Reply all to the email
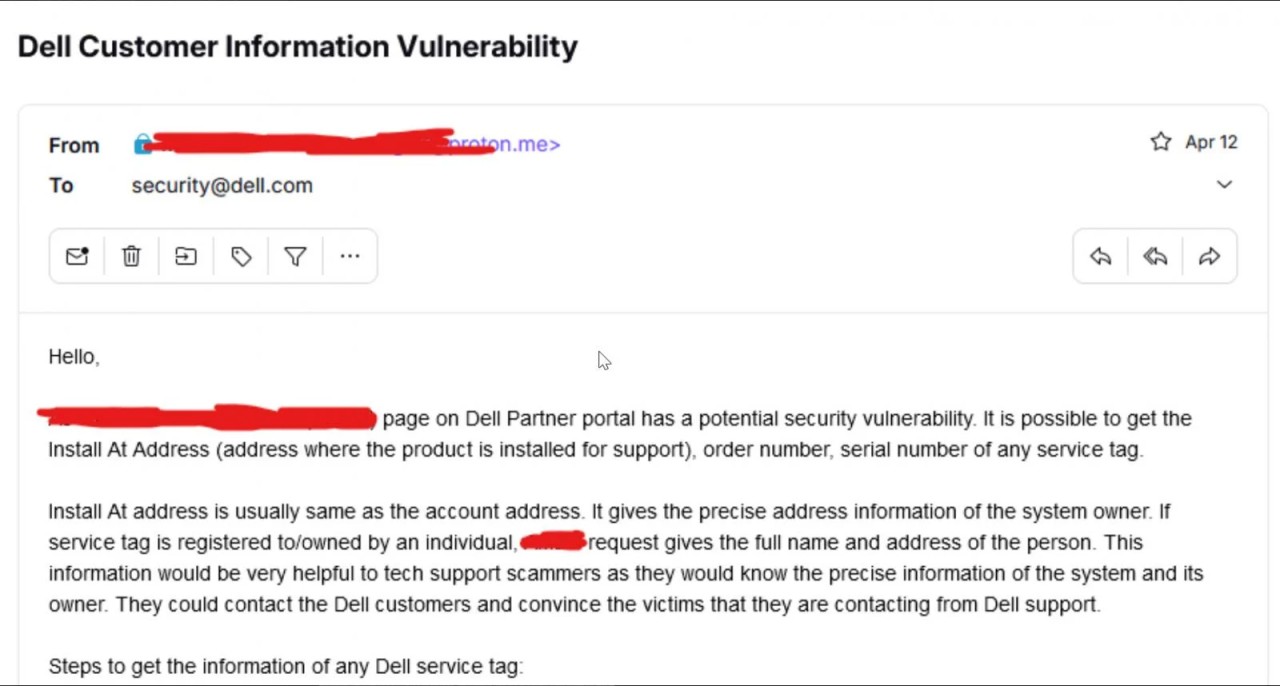 pos(1155,257)
